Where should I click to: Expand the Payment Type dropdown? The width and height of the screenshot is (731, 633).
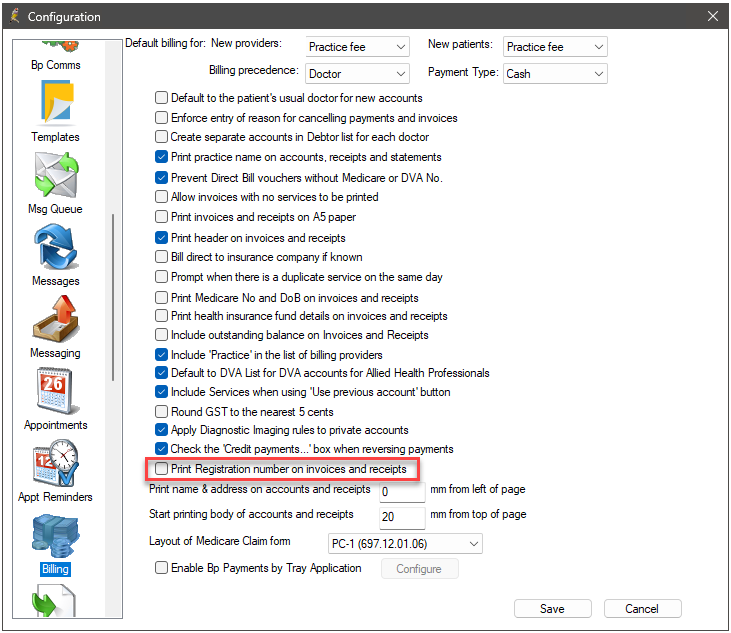tap(555, 74)
